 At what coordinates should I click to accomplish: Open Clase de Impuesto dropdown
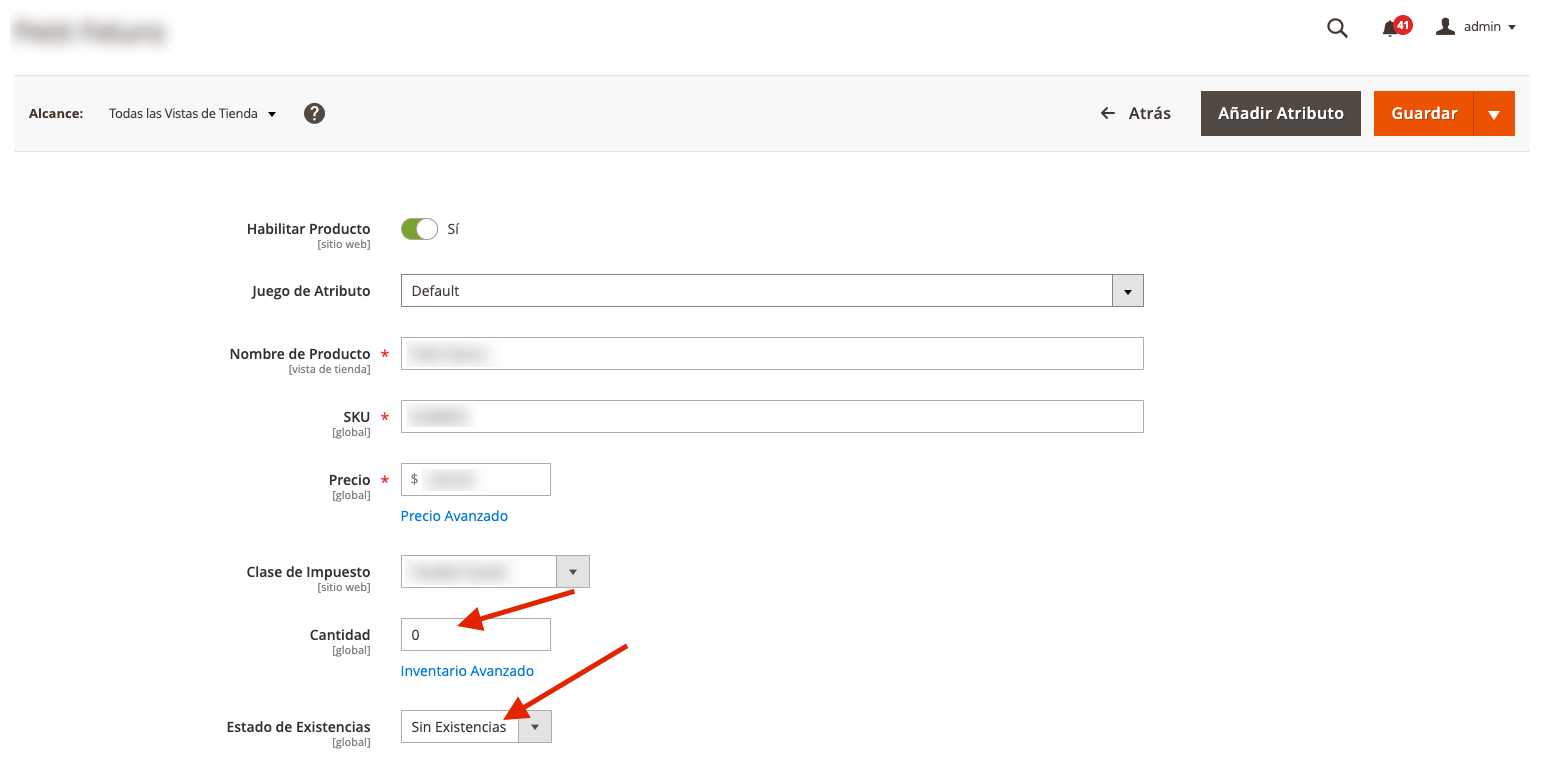[x=495, y=571]
